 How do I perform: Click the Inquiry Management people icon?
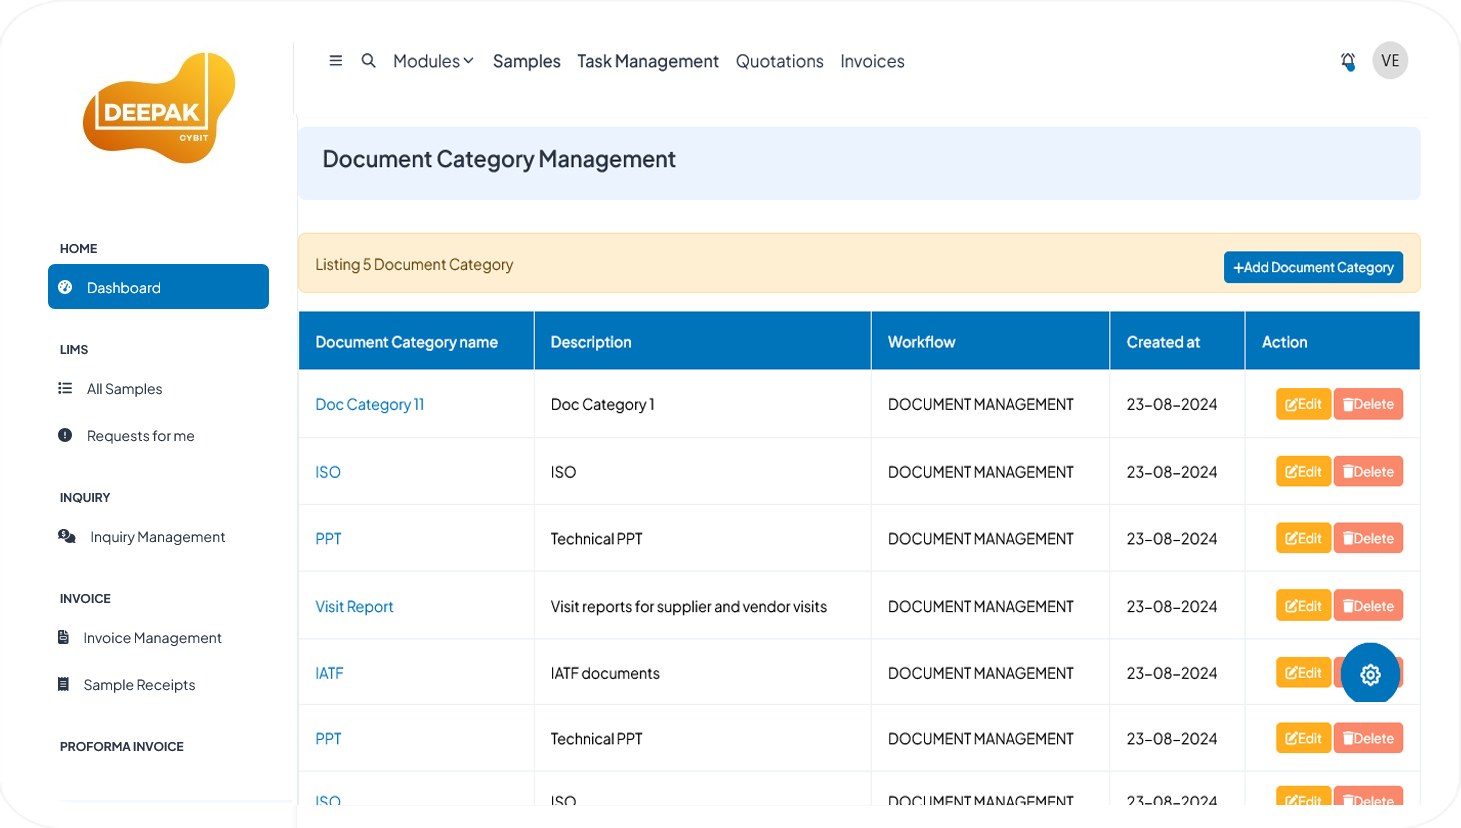click(x=65, y=536)
